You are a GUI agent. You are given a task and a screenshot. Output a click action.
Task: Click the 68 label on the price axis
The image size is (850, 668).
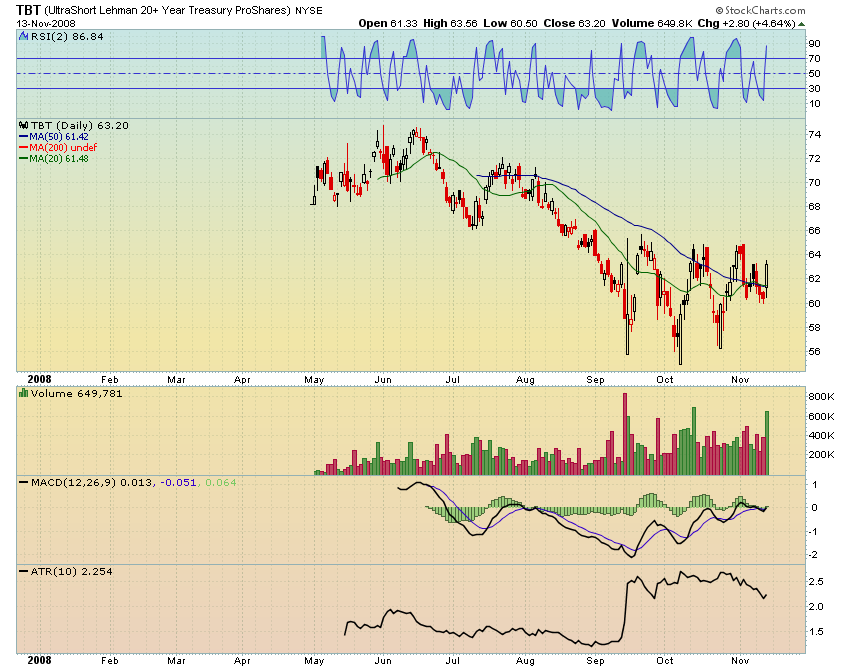(x=814, y=207)
